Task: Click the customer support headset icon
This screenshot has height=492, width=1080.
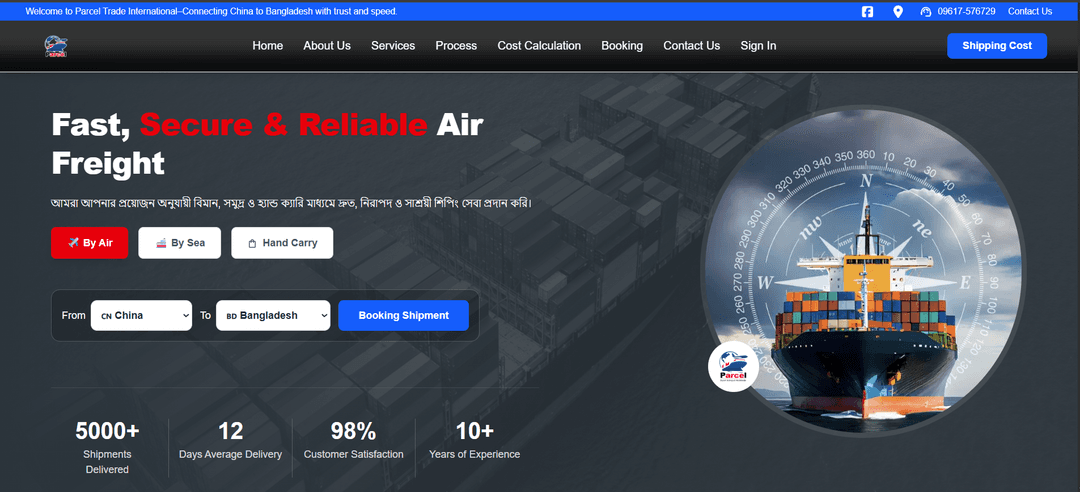Action: pyautogui.click(x=926, y=12)
